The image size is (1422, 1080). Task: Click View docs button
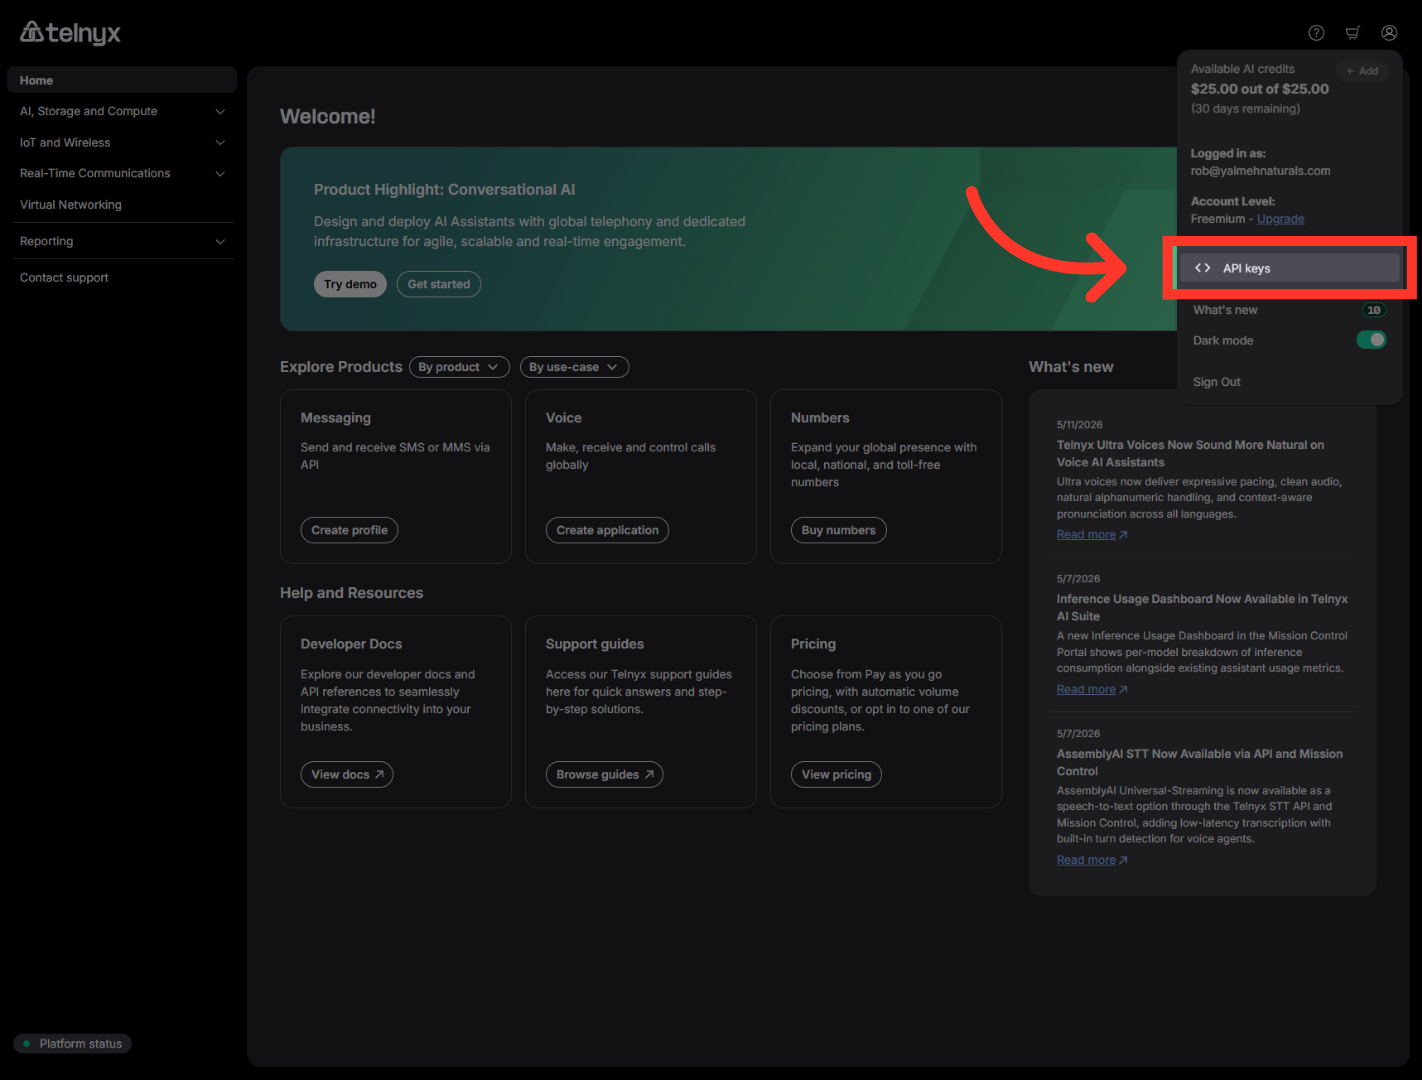347,775
